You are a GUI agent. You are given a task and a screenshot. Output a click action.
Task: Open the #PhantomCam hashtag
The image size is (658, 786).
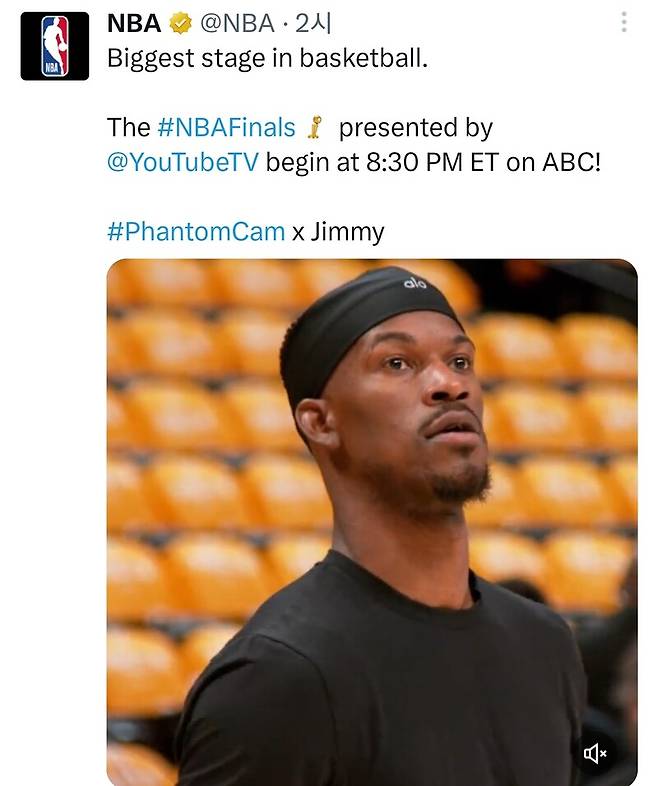click(196, 232)
